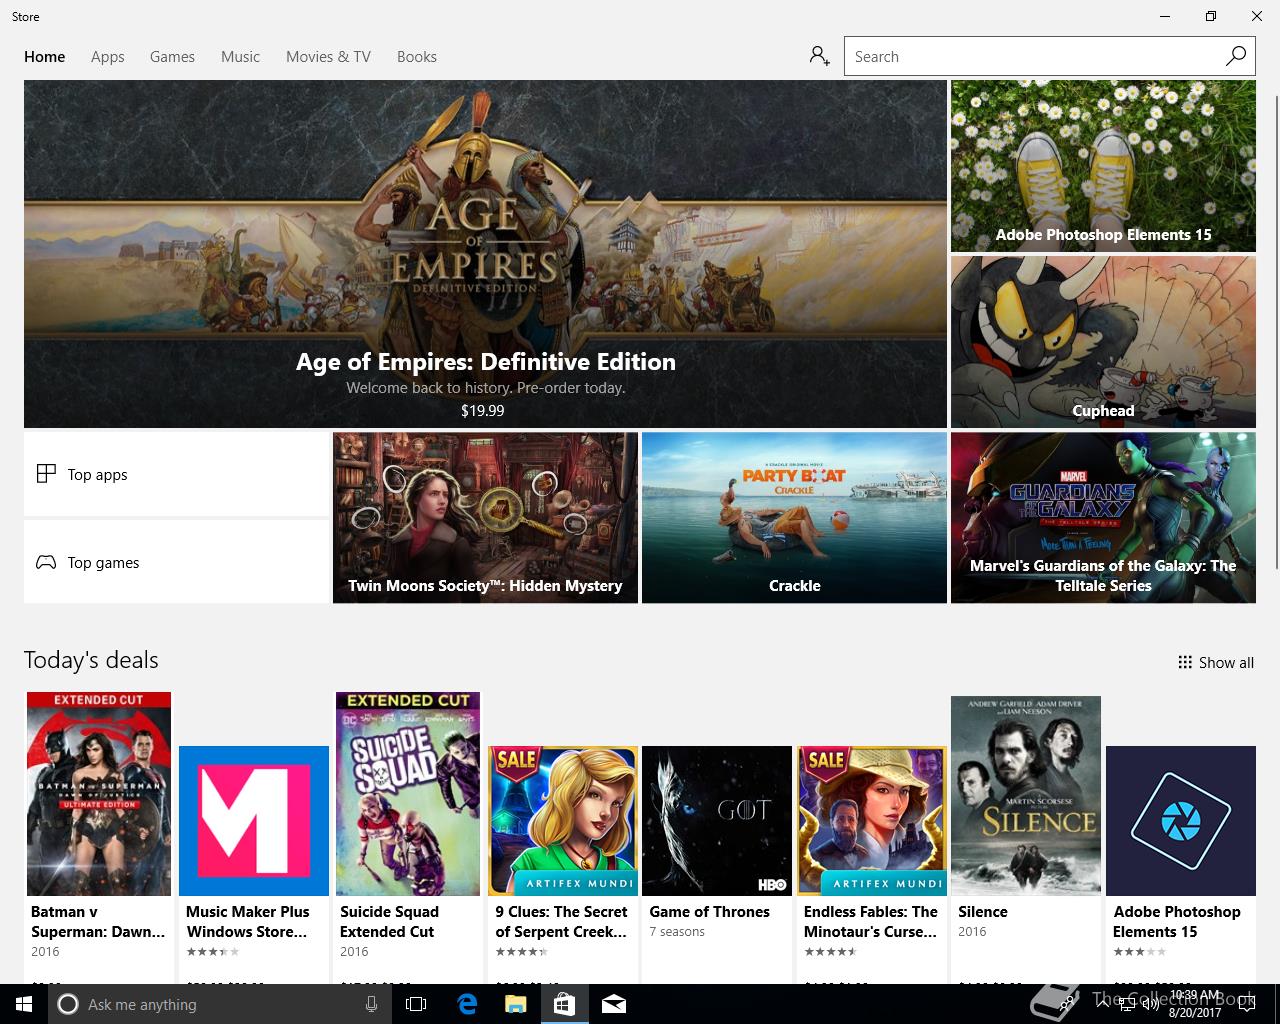Click the Ask me anything search box

pyautogui.click(x=218, y=1004)
